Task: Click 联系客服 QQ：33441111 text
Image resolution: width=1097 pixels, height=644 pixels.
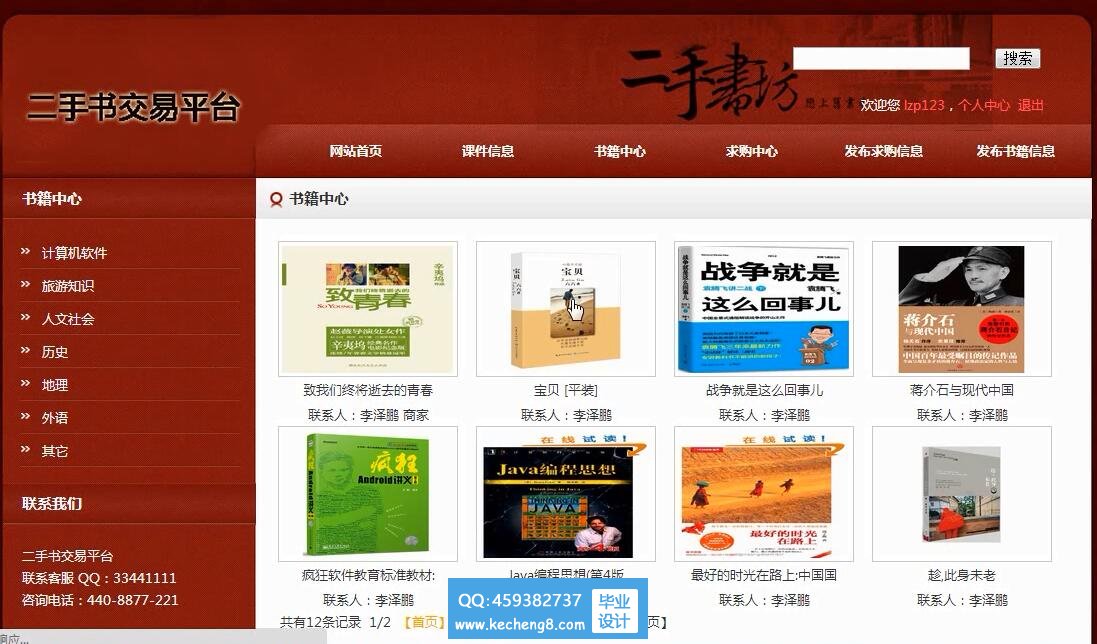Action: point(99,578)
